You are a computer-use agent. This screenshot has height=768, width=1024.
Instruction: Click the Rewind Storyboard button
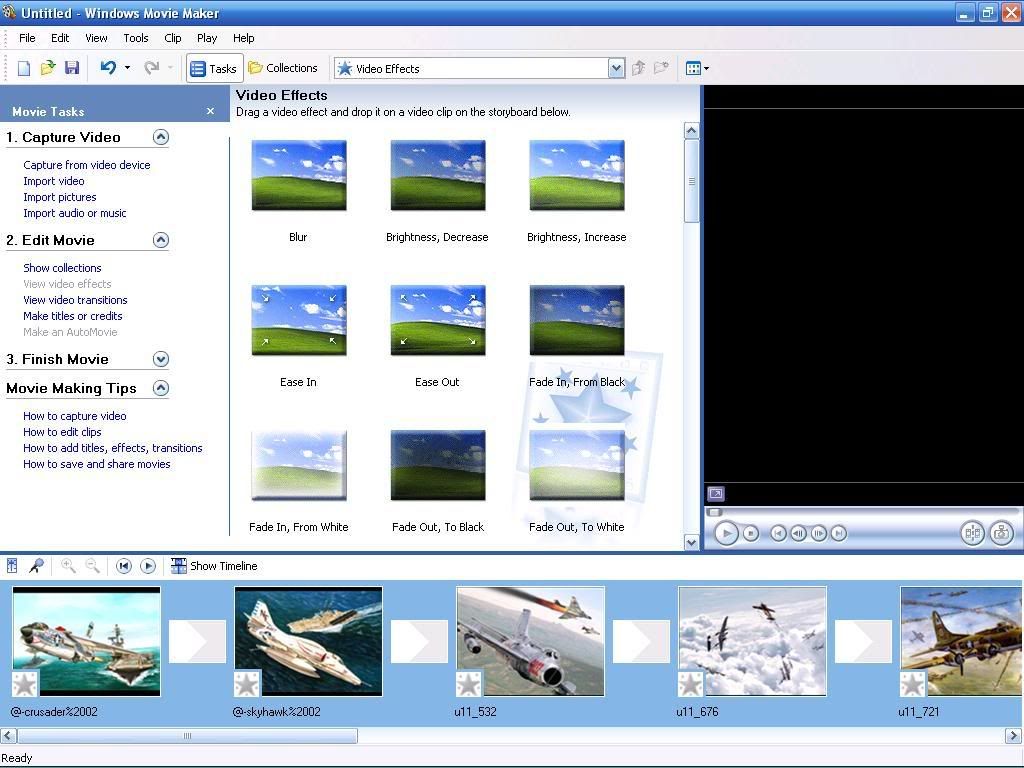[123, 566]
